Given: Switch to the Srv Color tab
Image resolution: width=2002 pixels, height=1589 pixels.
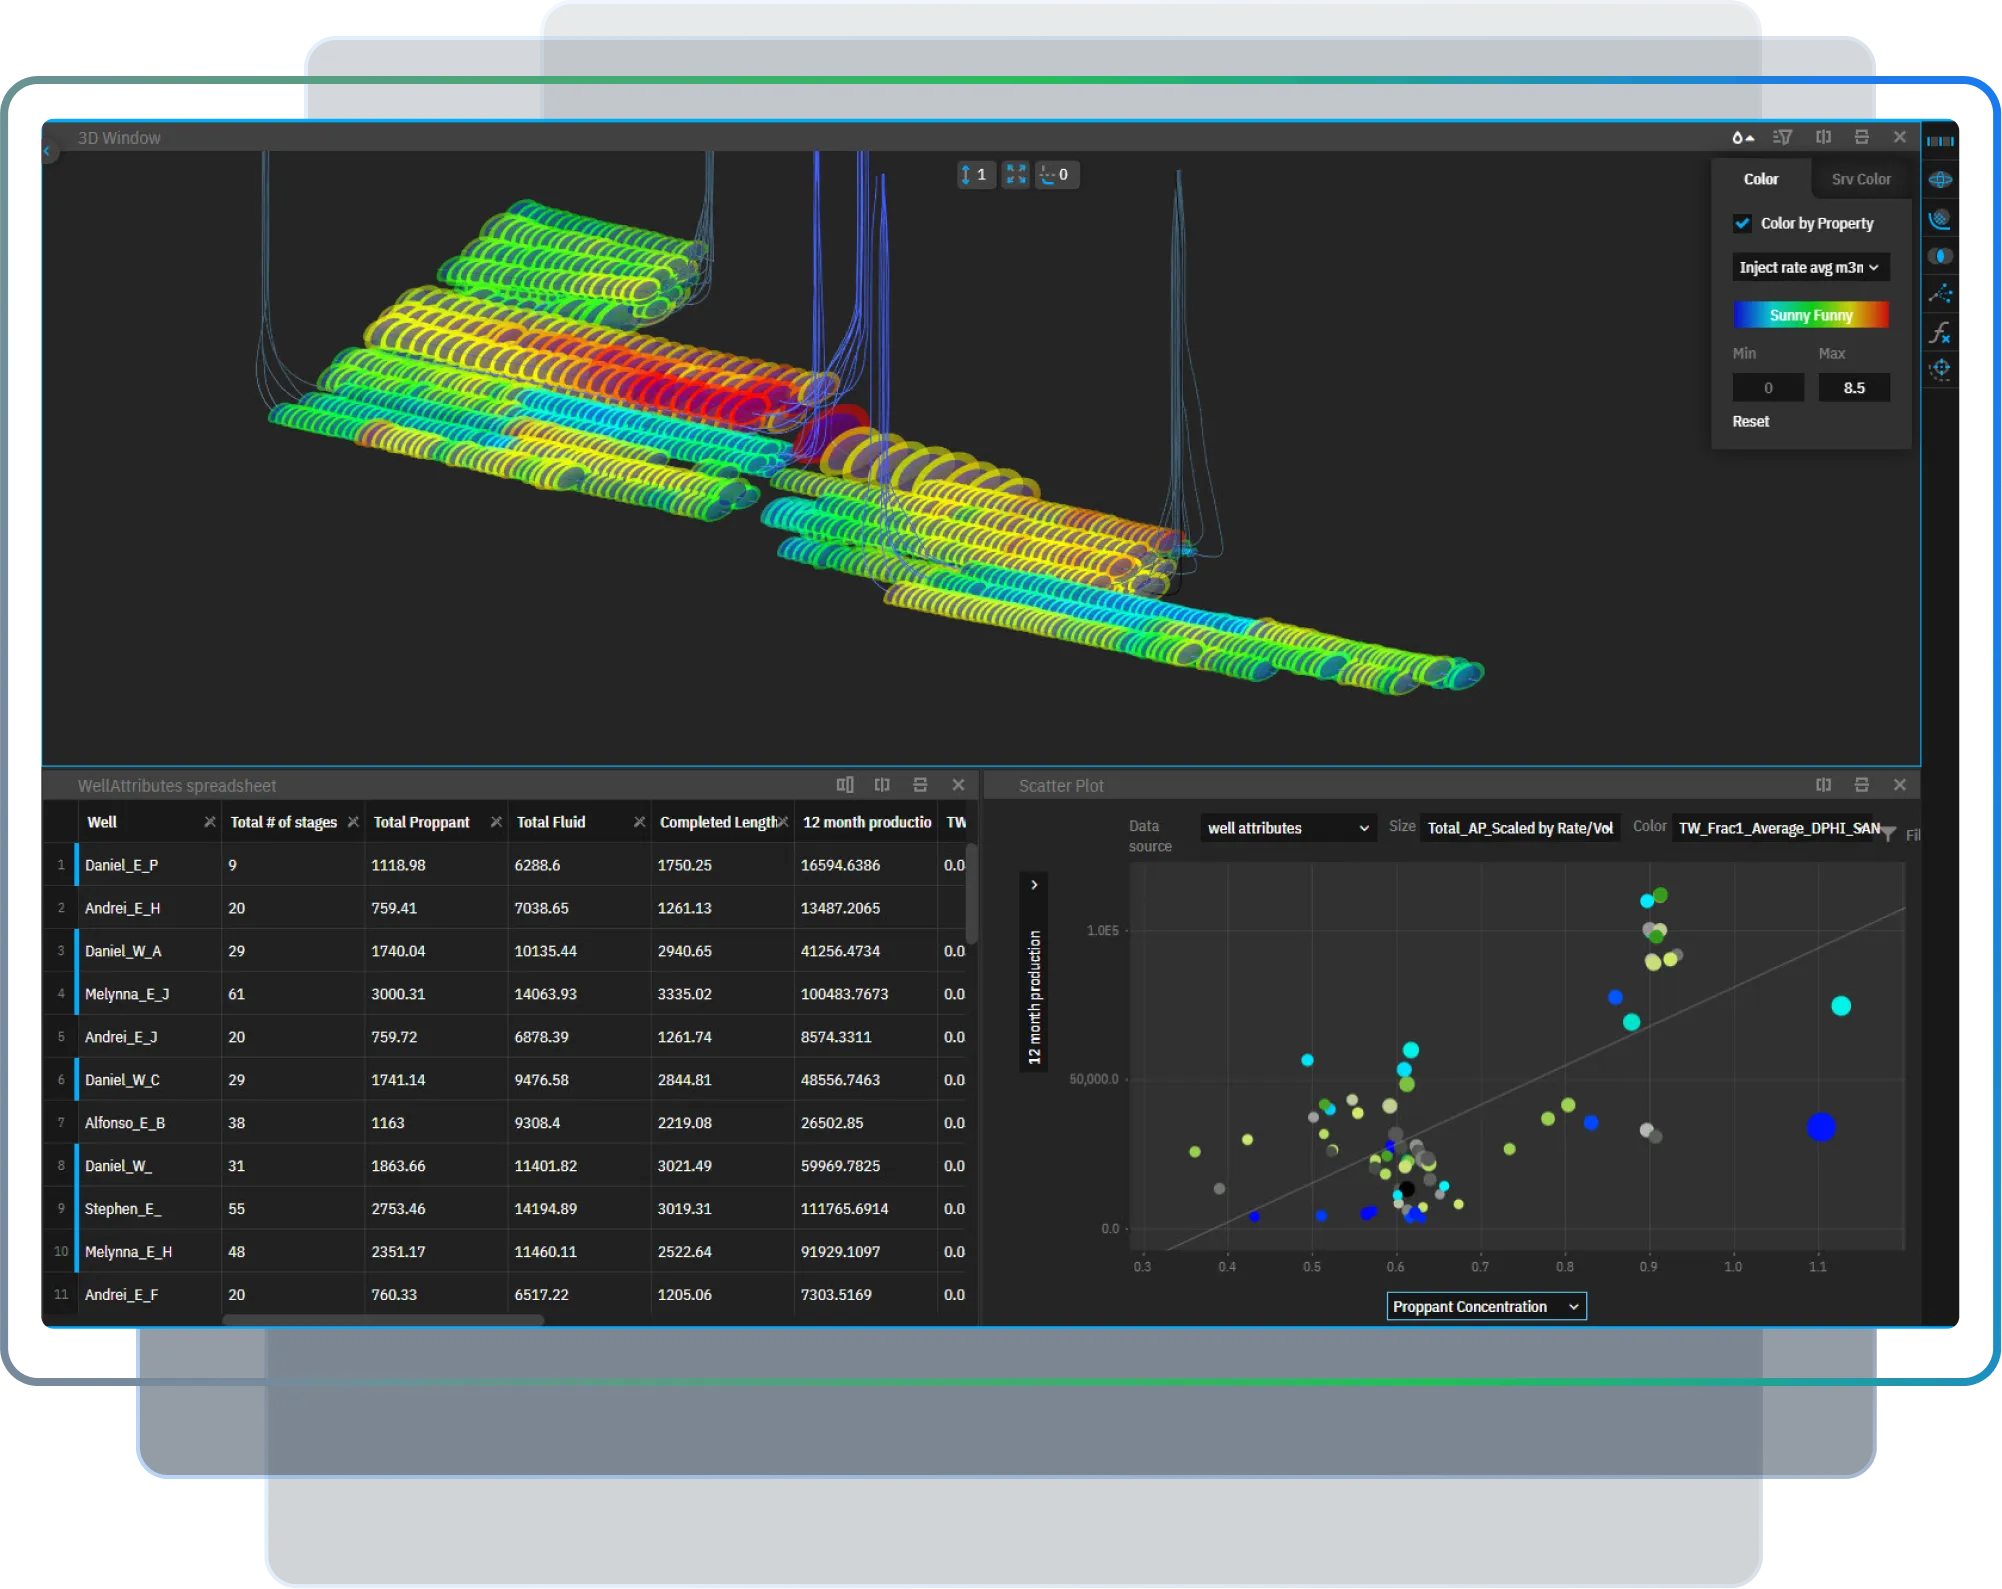Looking at the screenshot, I should (x=1860, y=179).
